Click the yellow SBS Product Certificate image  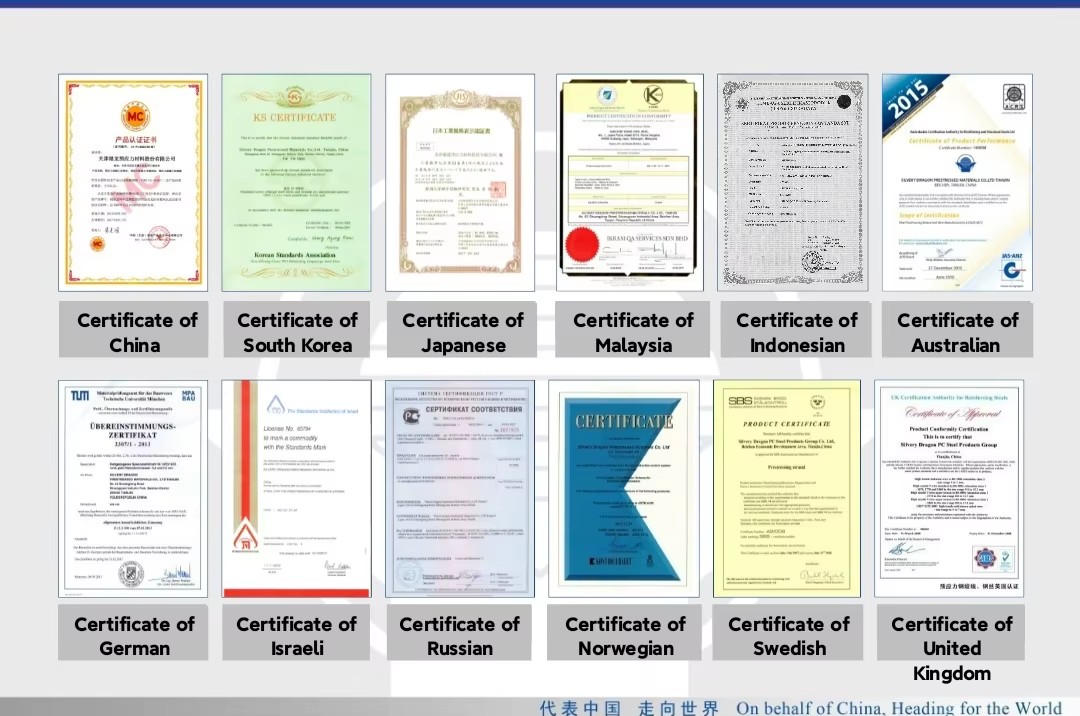[787, 488]
